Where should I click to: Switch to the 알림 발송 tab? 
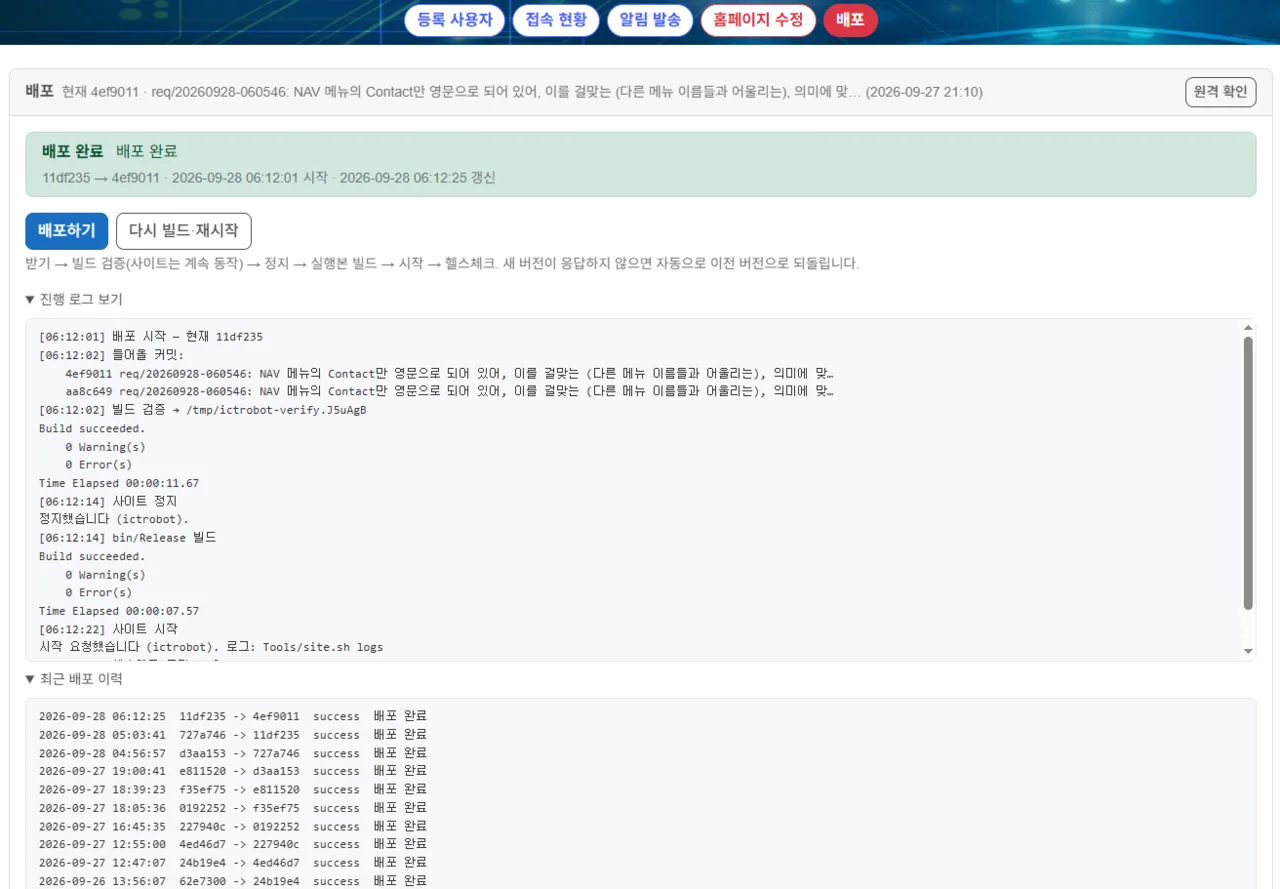tap(650, 20)
